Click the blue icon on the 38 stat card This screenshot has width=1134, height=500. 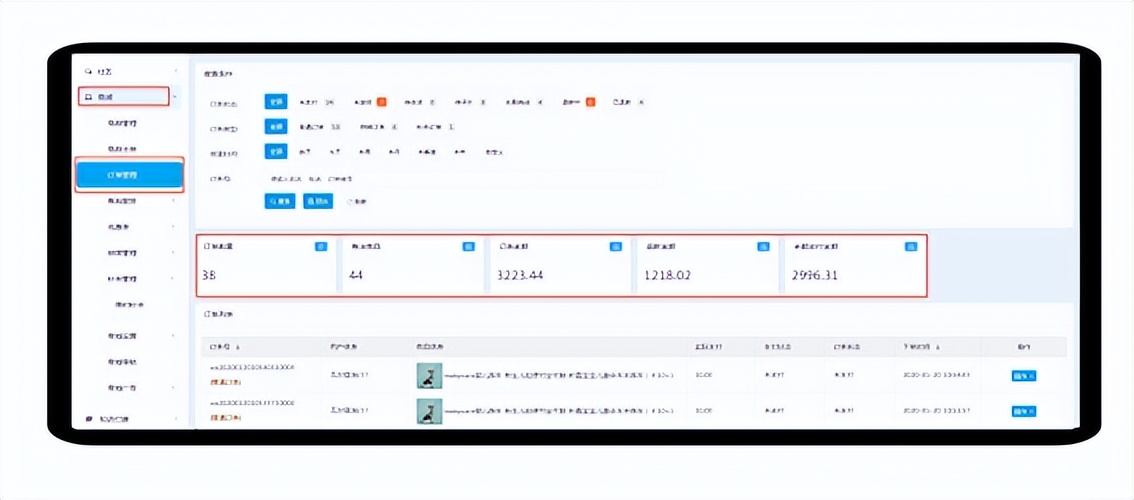coord(320,247)
